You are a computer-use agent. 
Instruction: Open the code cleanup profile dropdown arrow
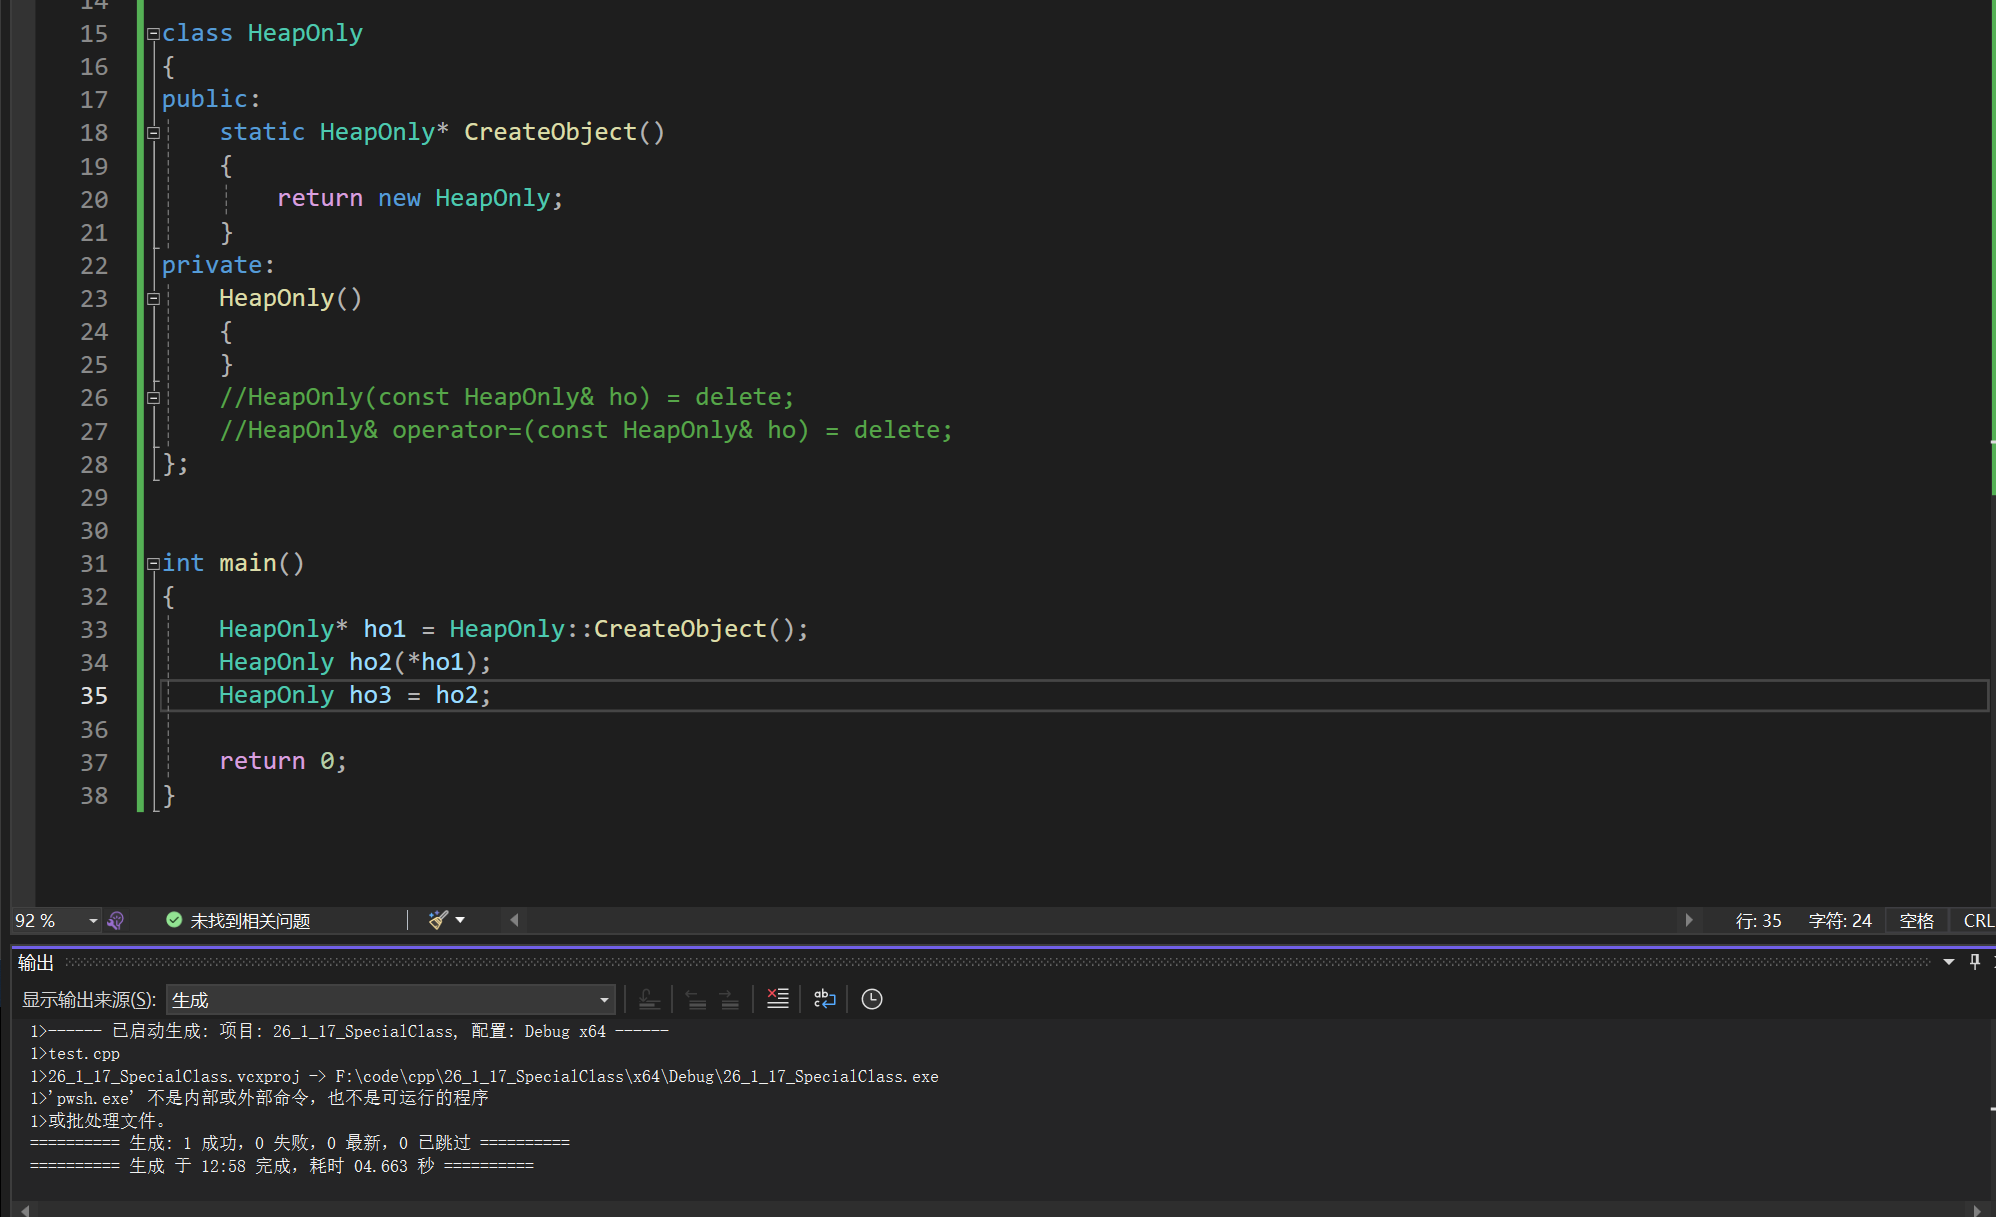460,920
